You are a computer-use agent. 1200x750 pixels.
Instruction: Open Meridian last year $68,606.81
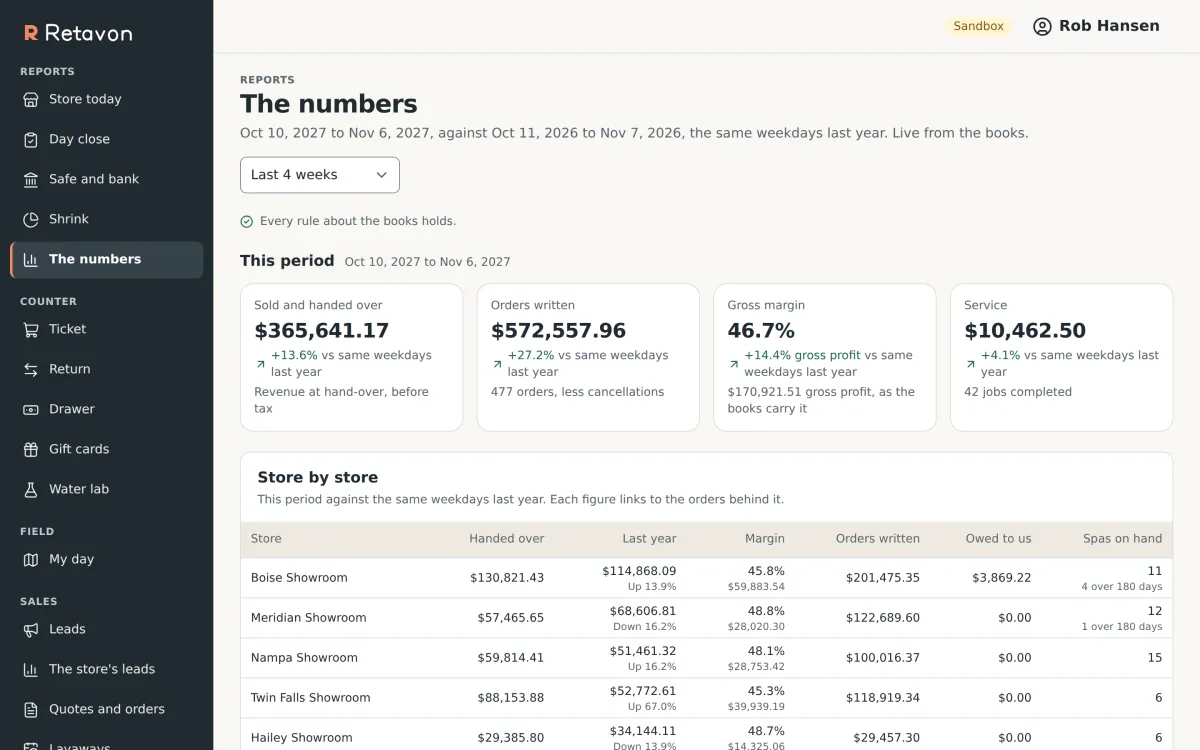(643, 611)
